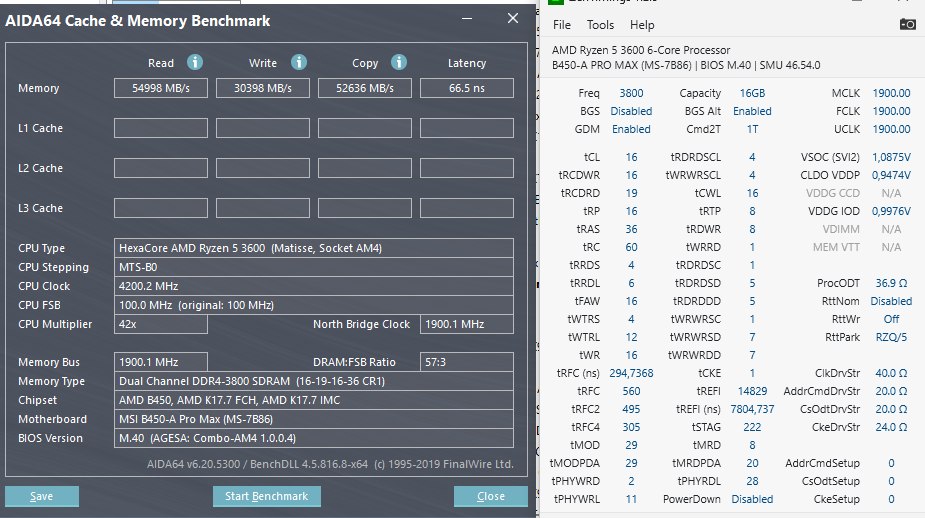Image resolution: width=925 pixels, height=518 pixels.
Task: Click BGS value Disabled
Action: 631,111
